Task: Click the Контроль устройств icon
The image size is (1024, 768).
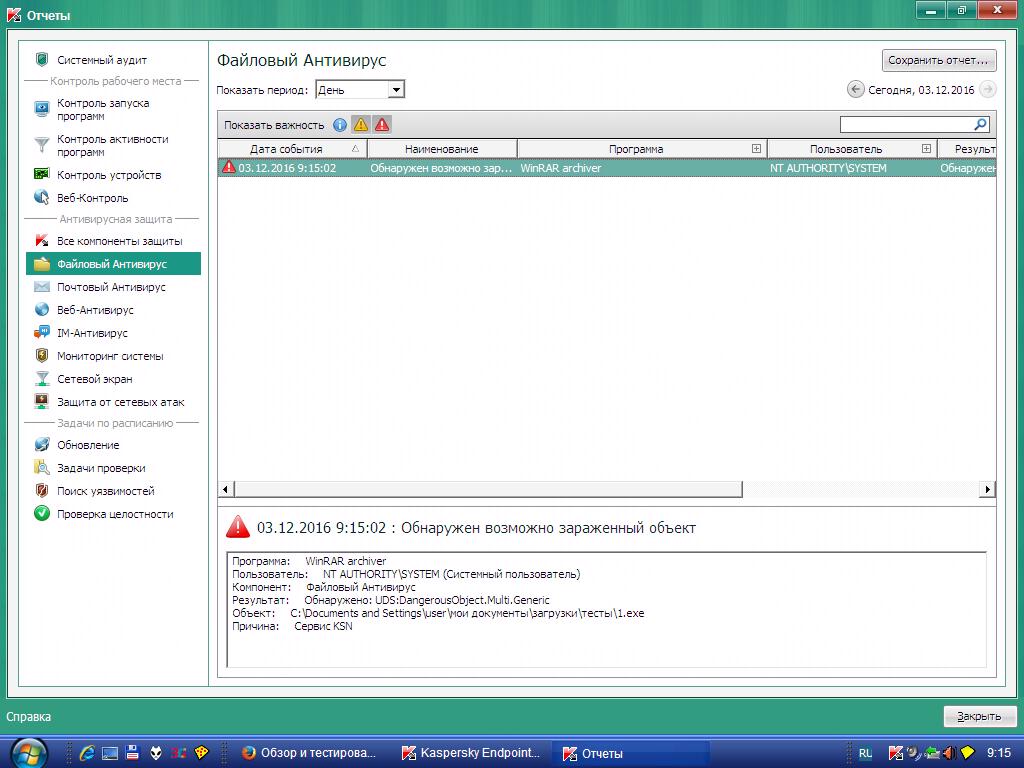Action: pos(42,174)
